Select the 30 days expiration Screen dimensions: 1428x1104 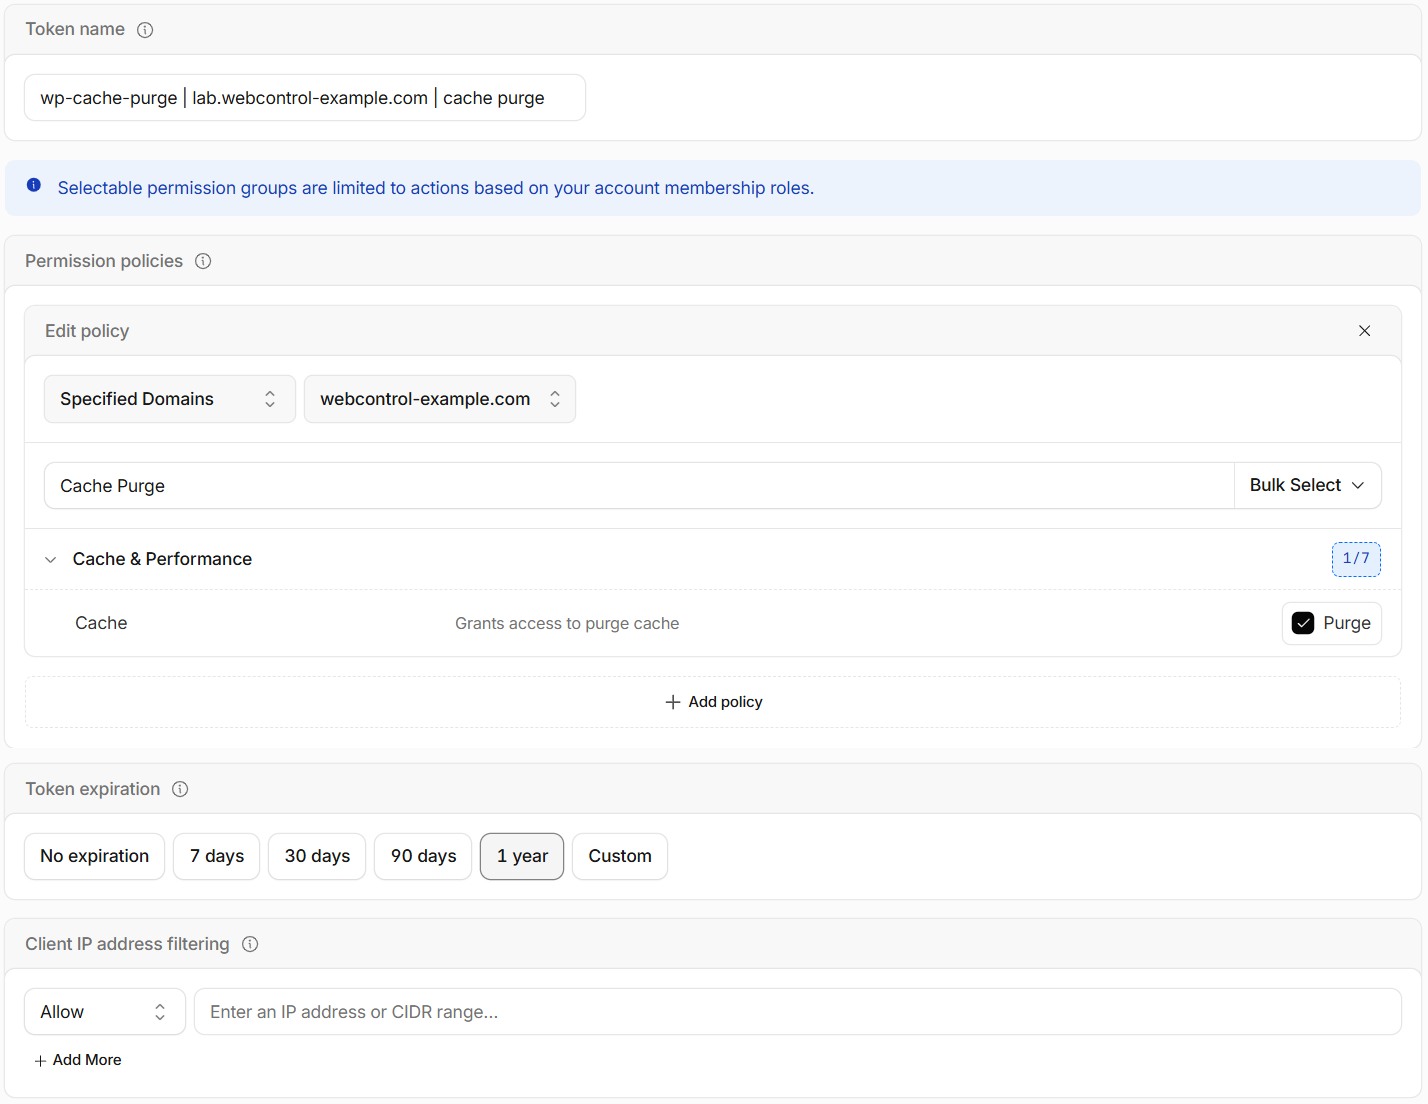(x=317, y=856)
